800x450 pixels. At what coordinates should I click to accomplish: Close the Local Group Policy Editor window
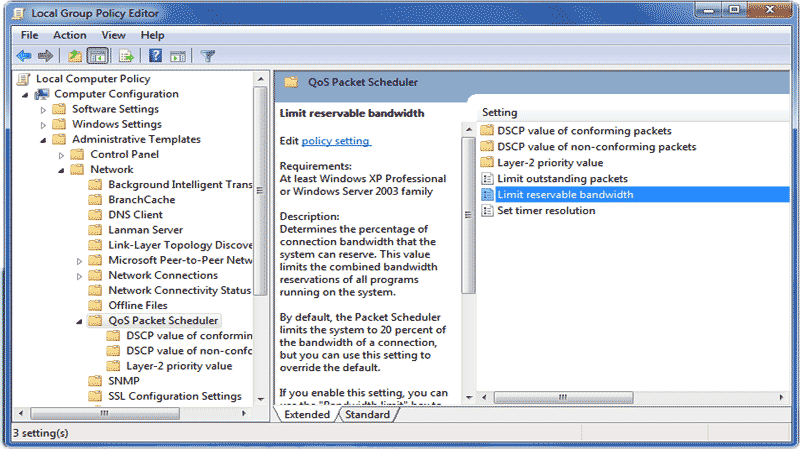770,10
